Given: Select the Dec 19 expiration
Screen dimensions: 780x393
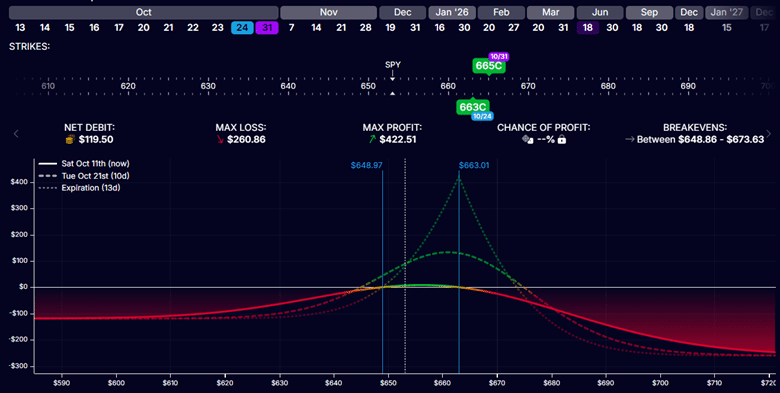Looking at the screenshot, I should pyautogui.click(x=390, y=28).
